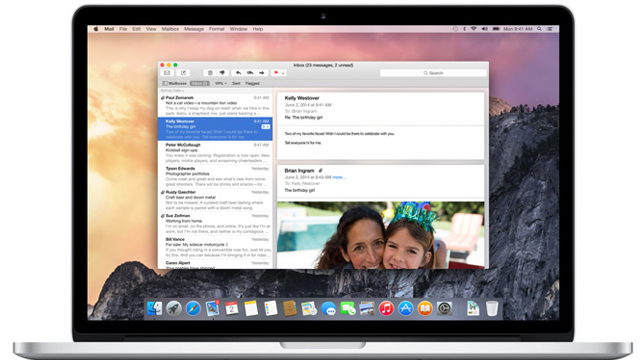Open Spotlight search magnifier in menu bar
Image resolution: width=640 pixels, height=360 pixels.
pos(539,29)
